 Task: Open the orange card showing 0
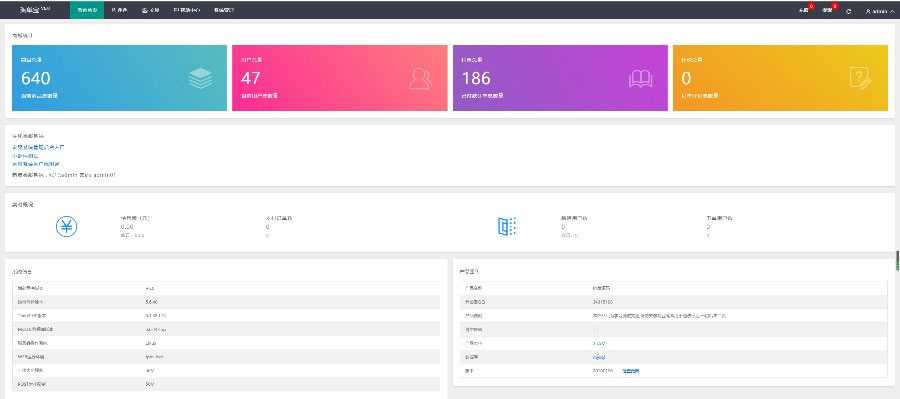point(780,78)
